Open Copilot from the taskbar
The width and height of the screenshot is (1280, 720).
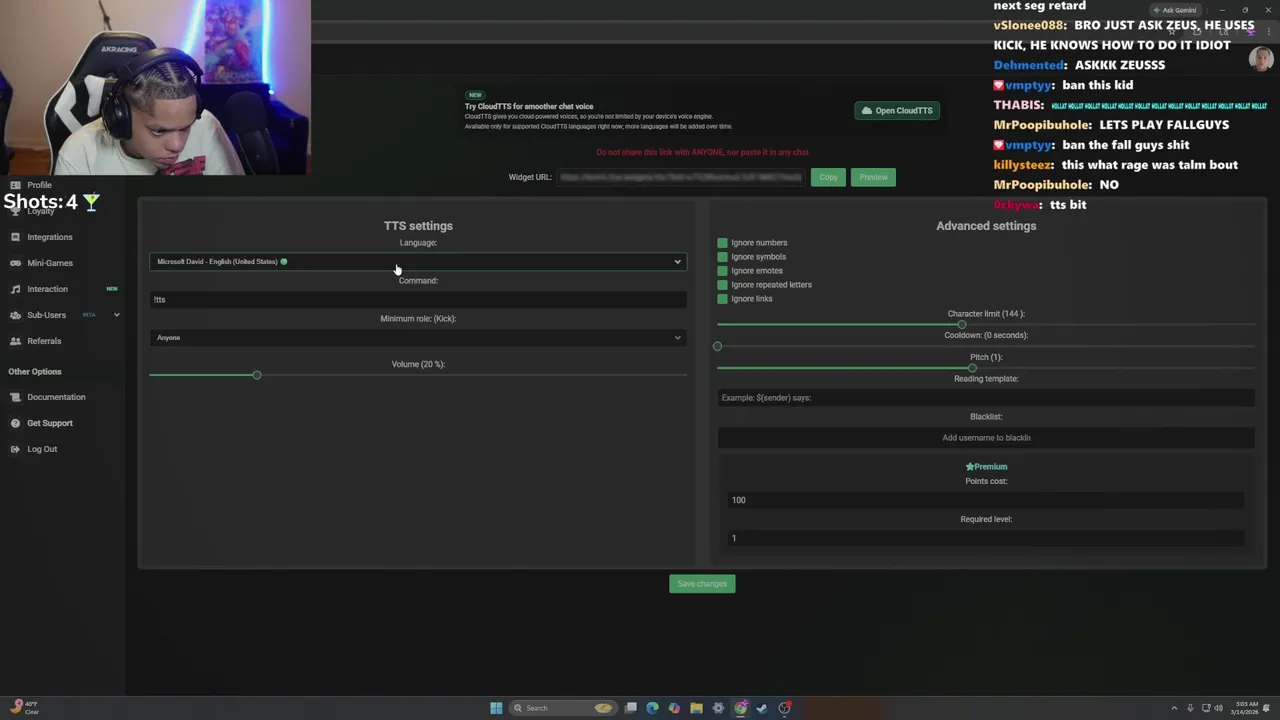[x=674, y=708]
